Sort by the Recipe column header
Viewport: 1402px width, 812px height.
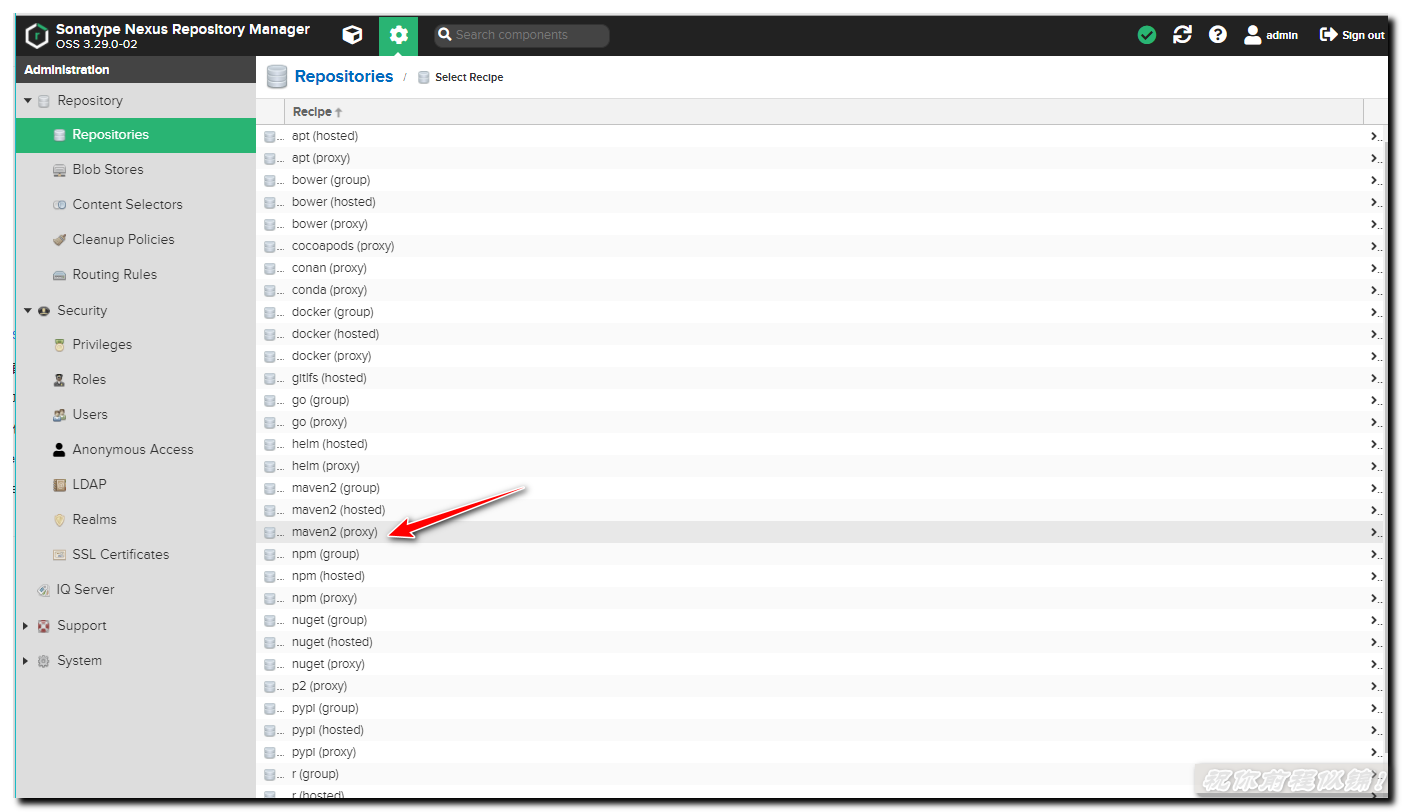(824, 112)
